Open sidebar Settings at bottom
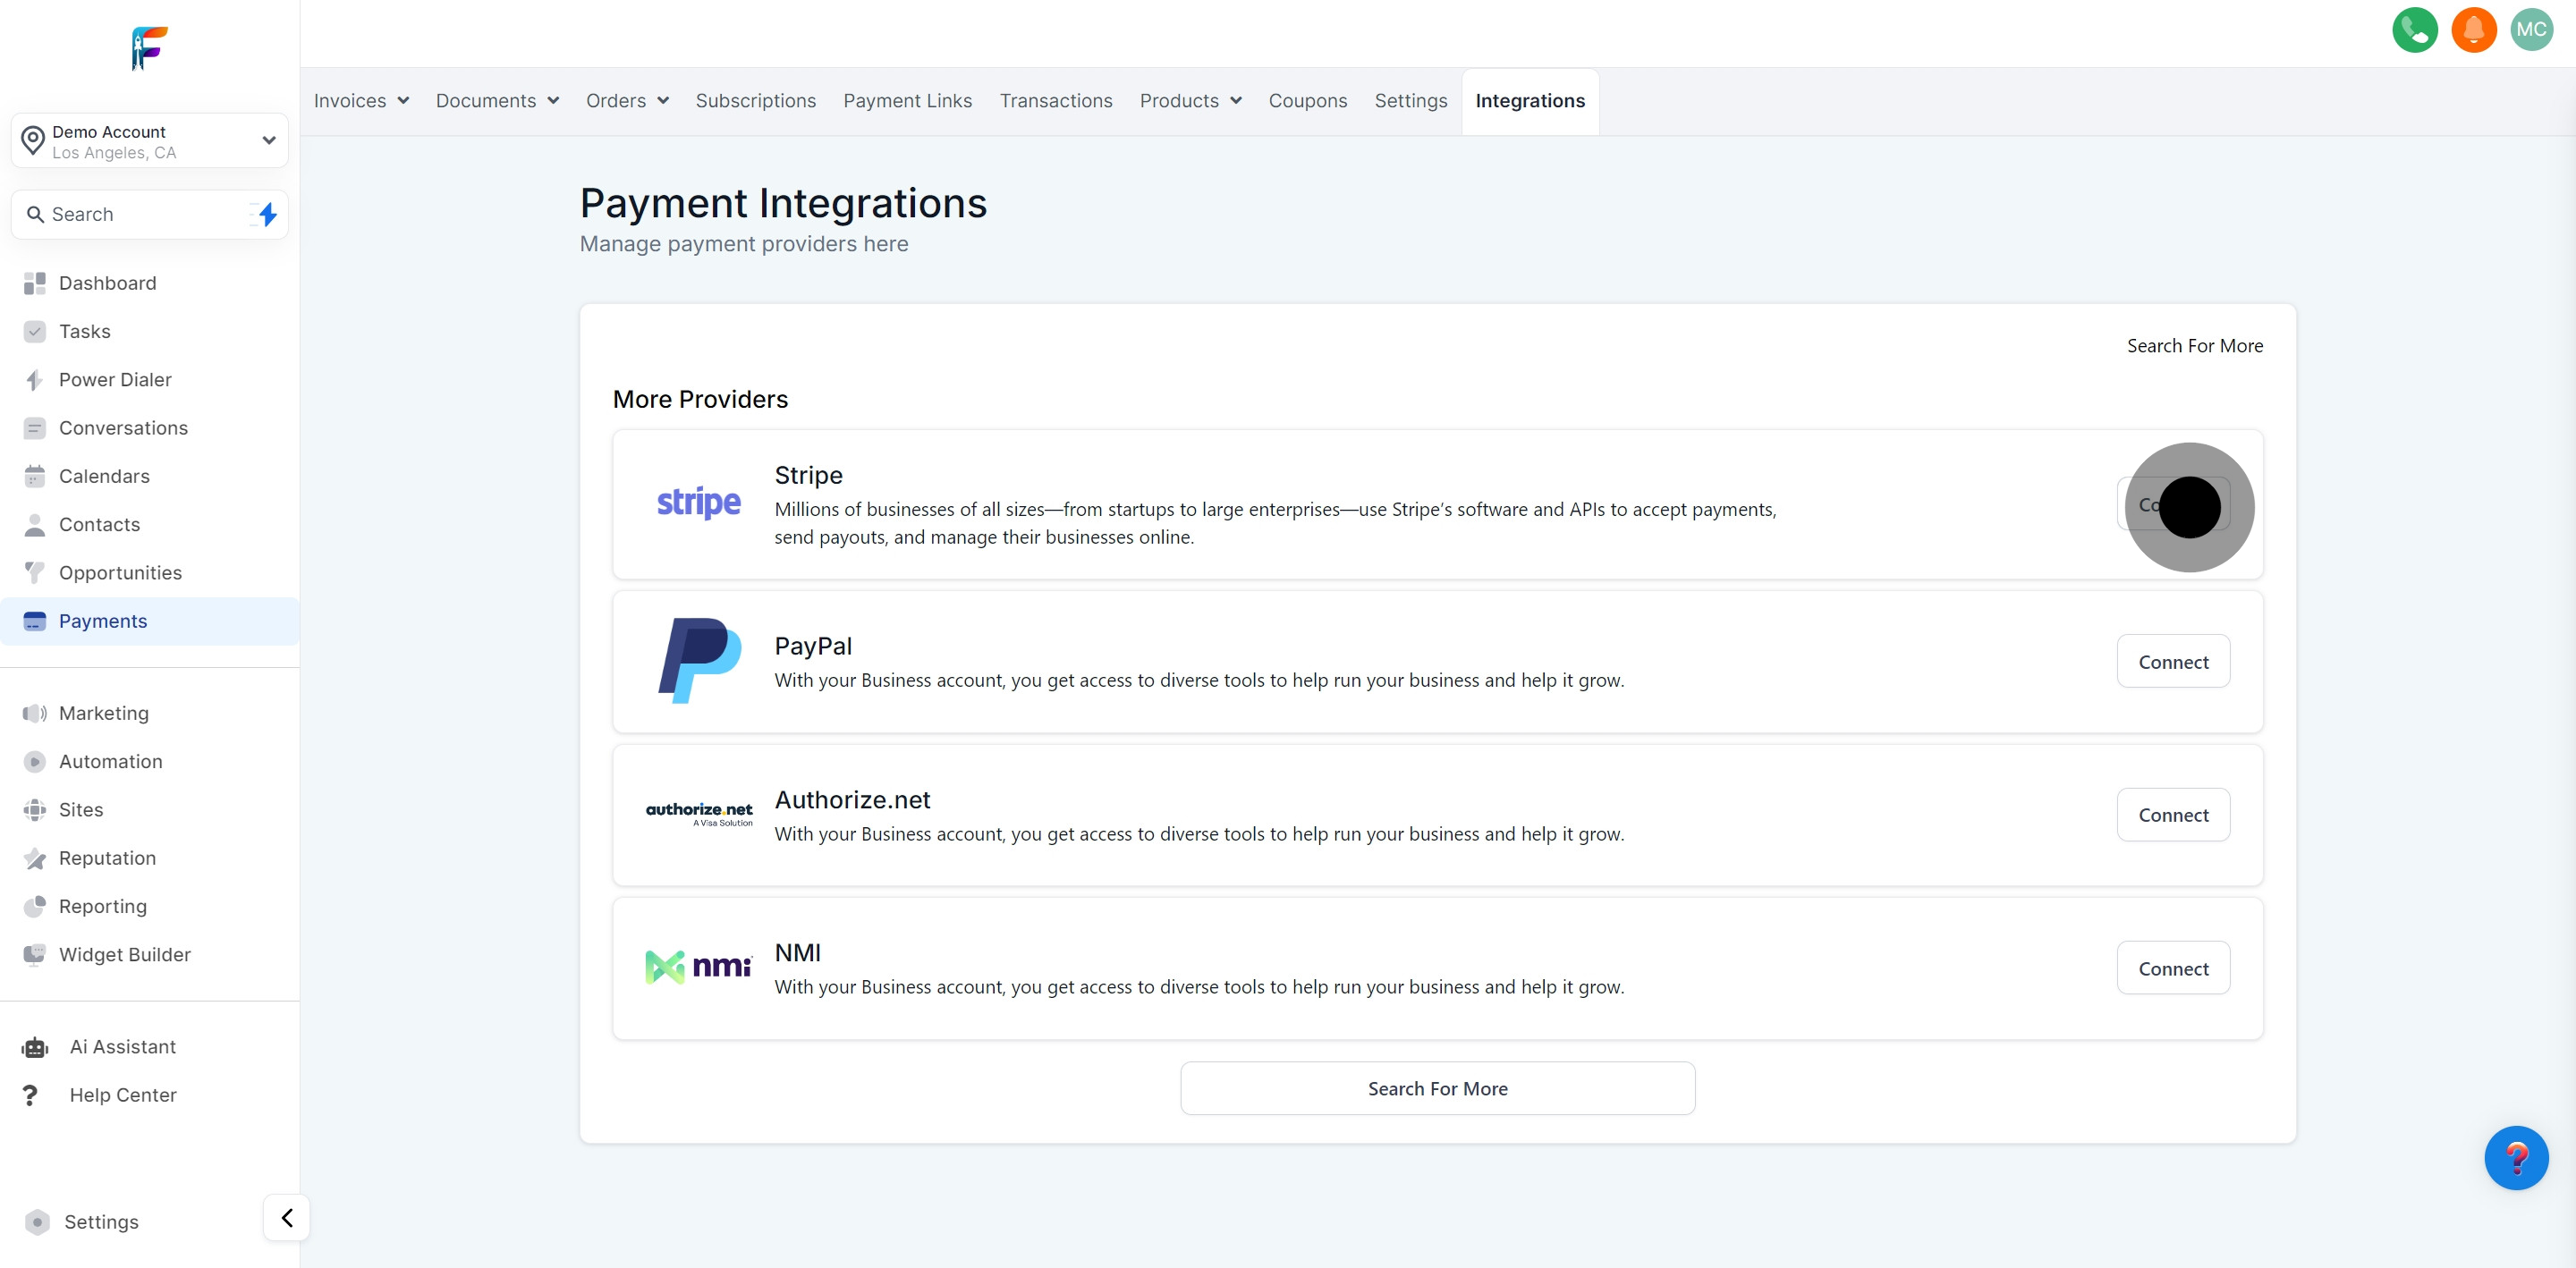Image resolution: width=2576 pixels, height=1268 pixels. click(x=101, y=1222)
